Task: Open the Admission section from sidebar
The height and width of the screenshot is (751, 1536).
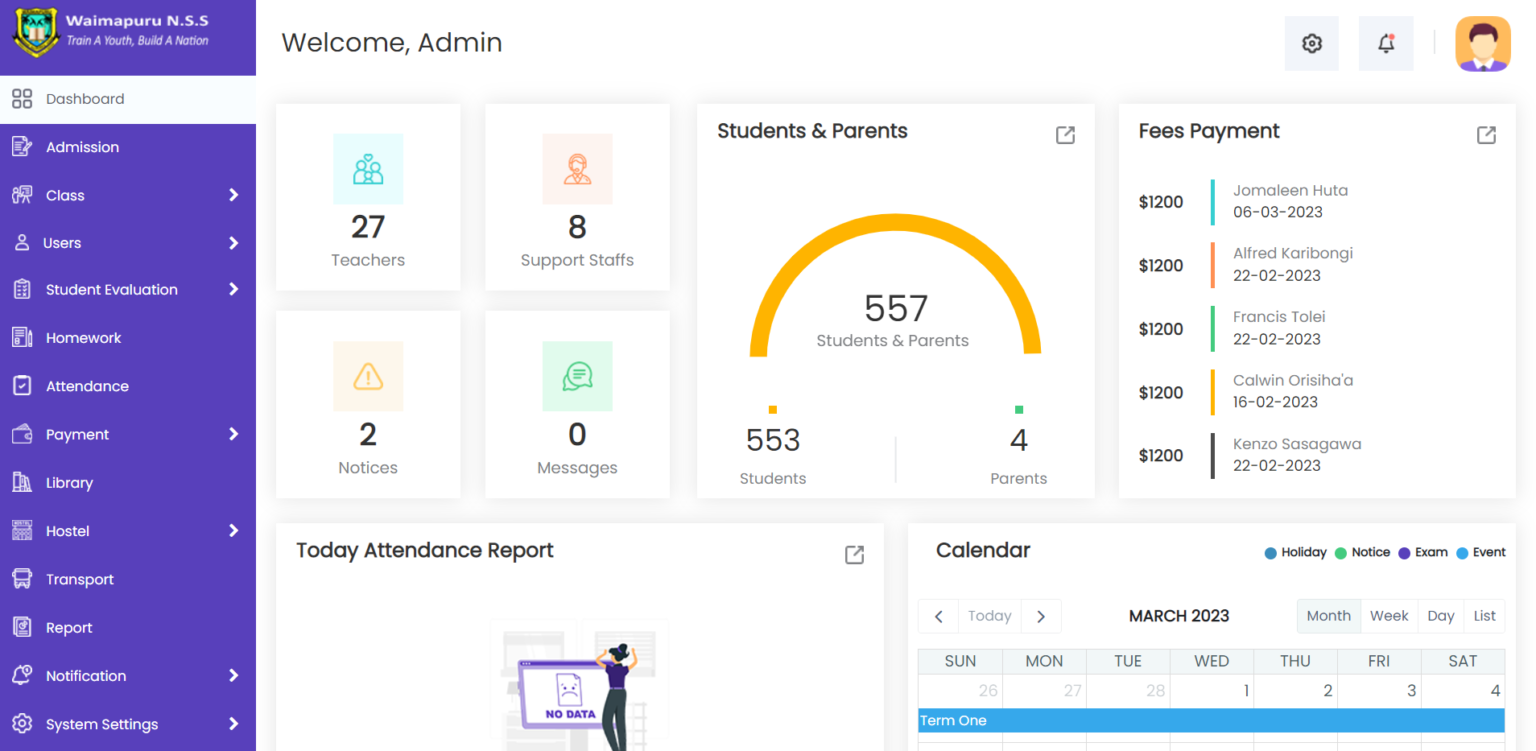Action: (84, 147)
